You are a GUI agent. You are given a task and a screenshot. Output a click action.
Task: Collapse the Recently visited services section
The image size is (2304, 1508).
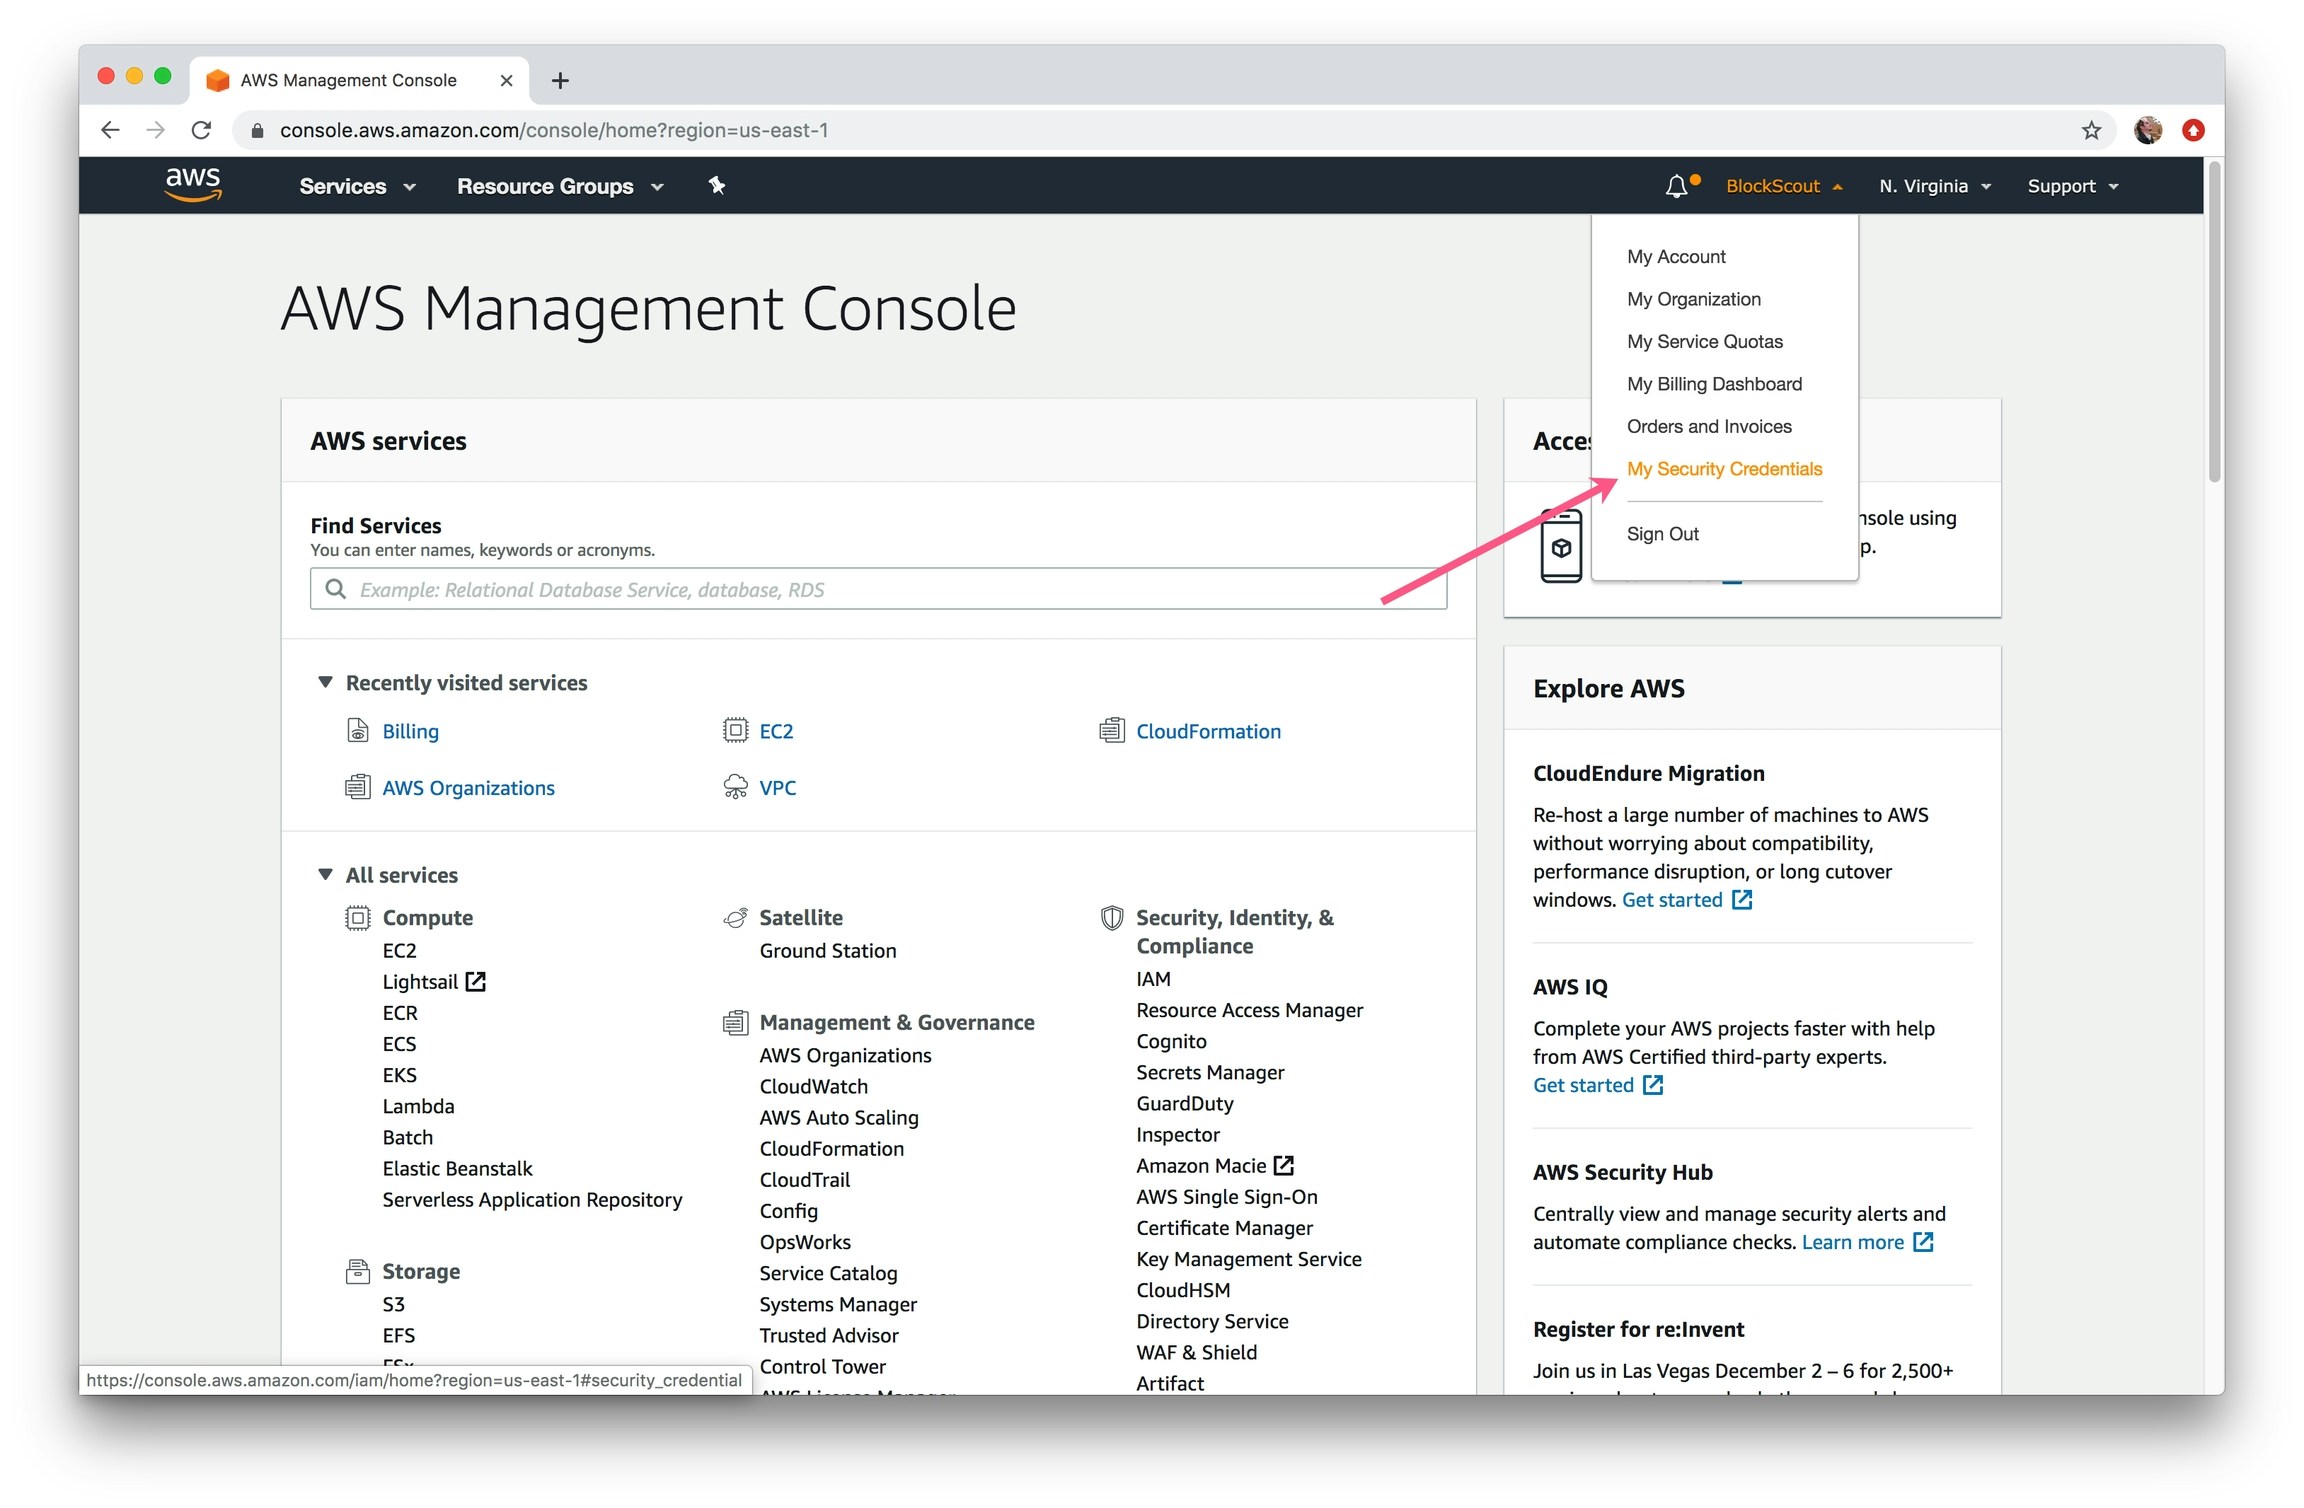325,682
